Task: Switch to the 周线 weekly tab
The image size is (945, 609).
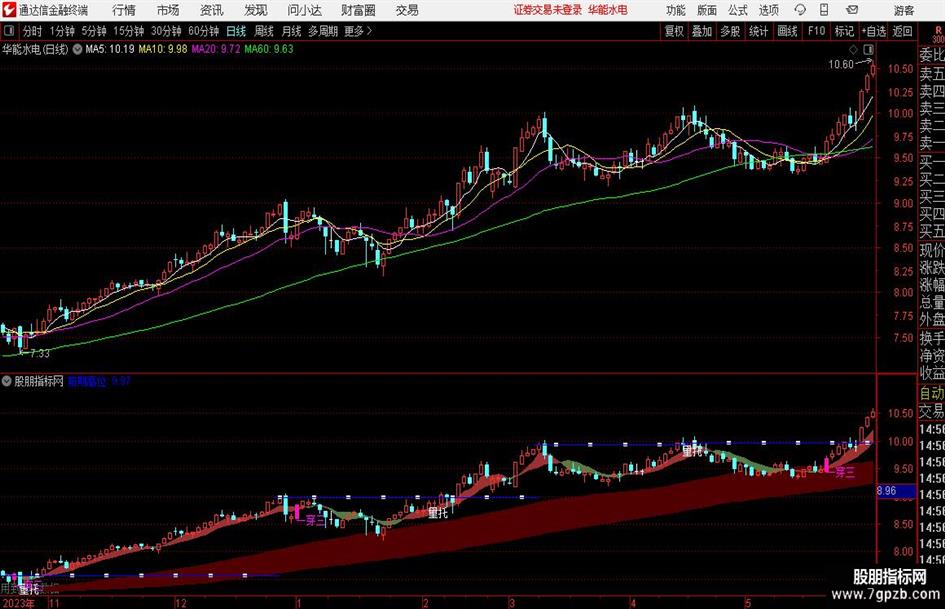Action: (x=264, y=31)
